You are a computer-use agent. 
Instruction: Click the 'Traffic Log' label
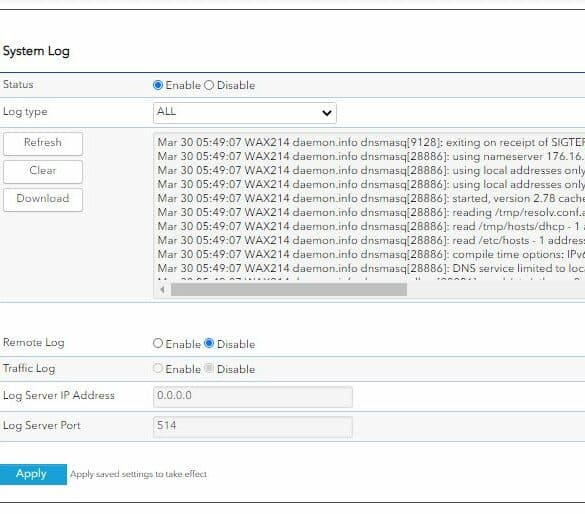tap(29, 369)
